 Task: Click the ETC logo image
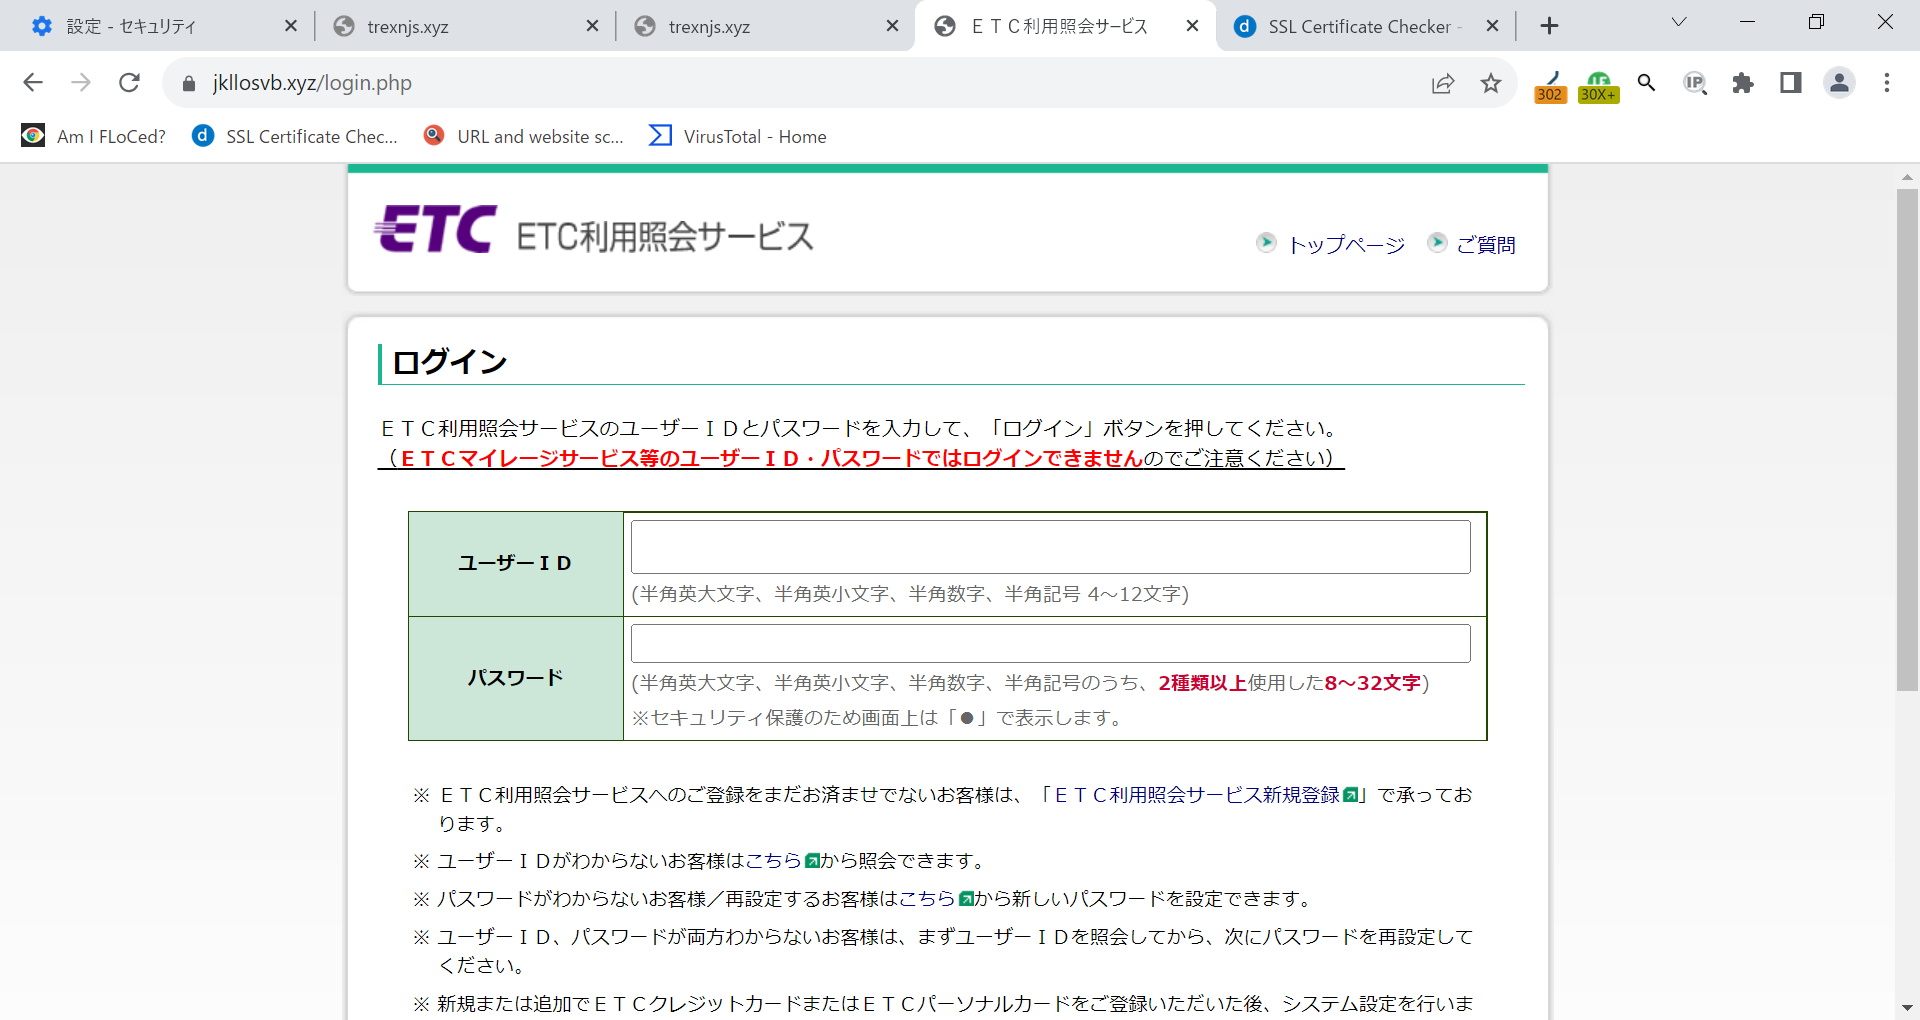(x=435, y=229)
